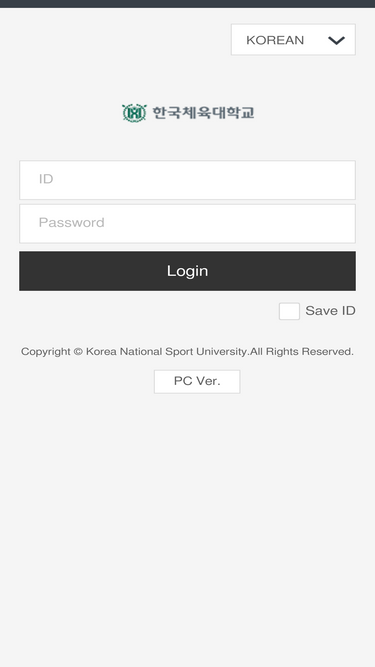
Task: Click the green university emblem logo
Action: point(134,113)
